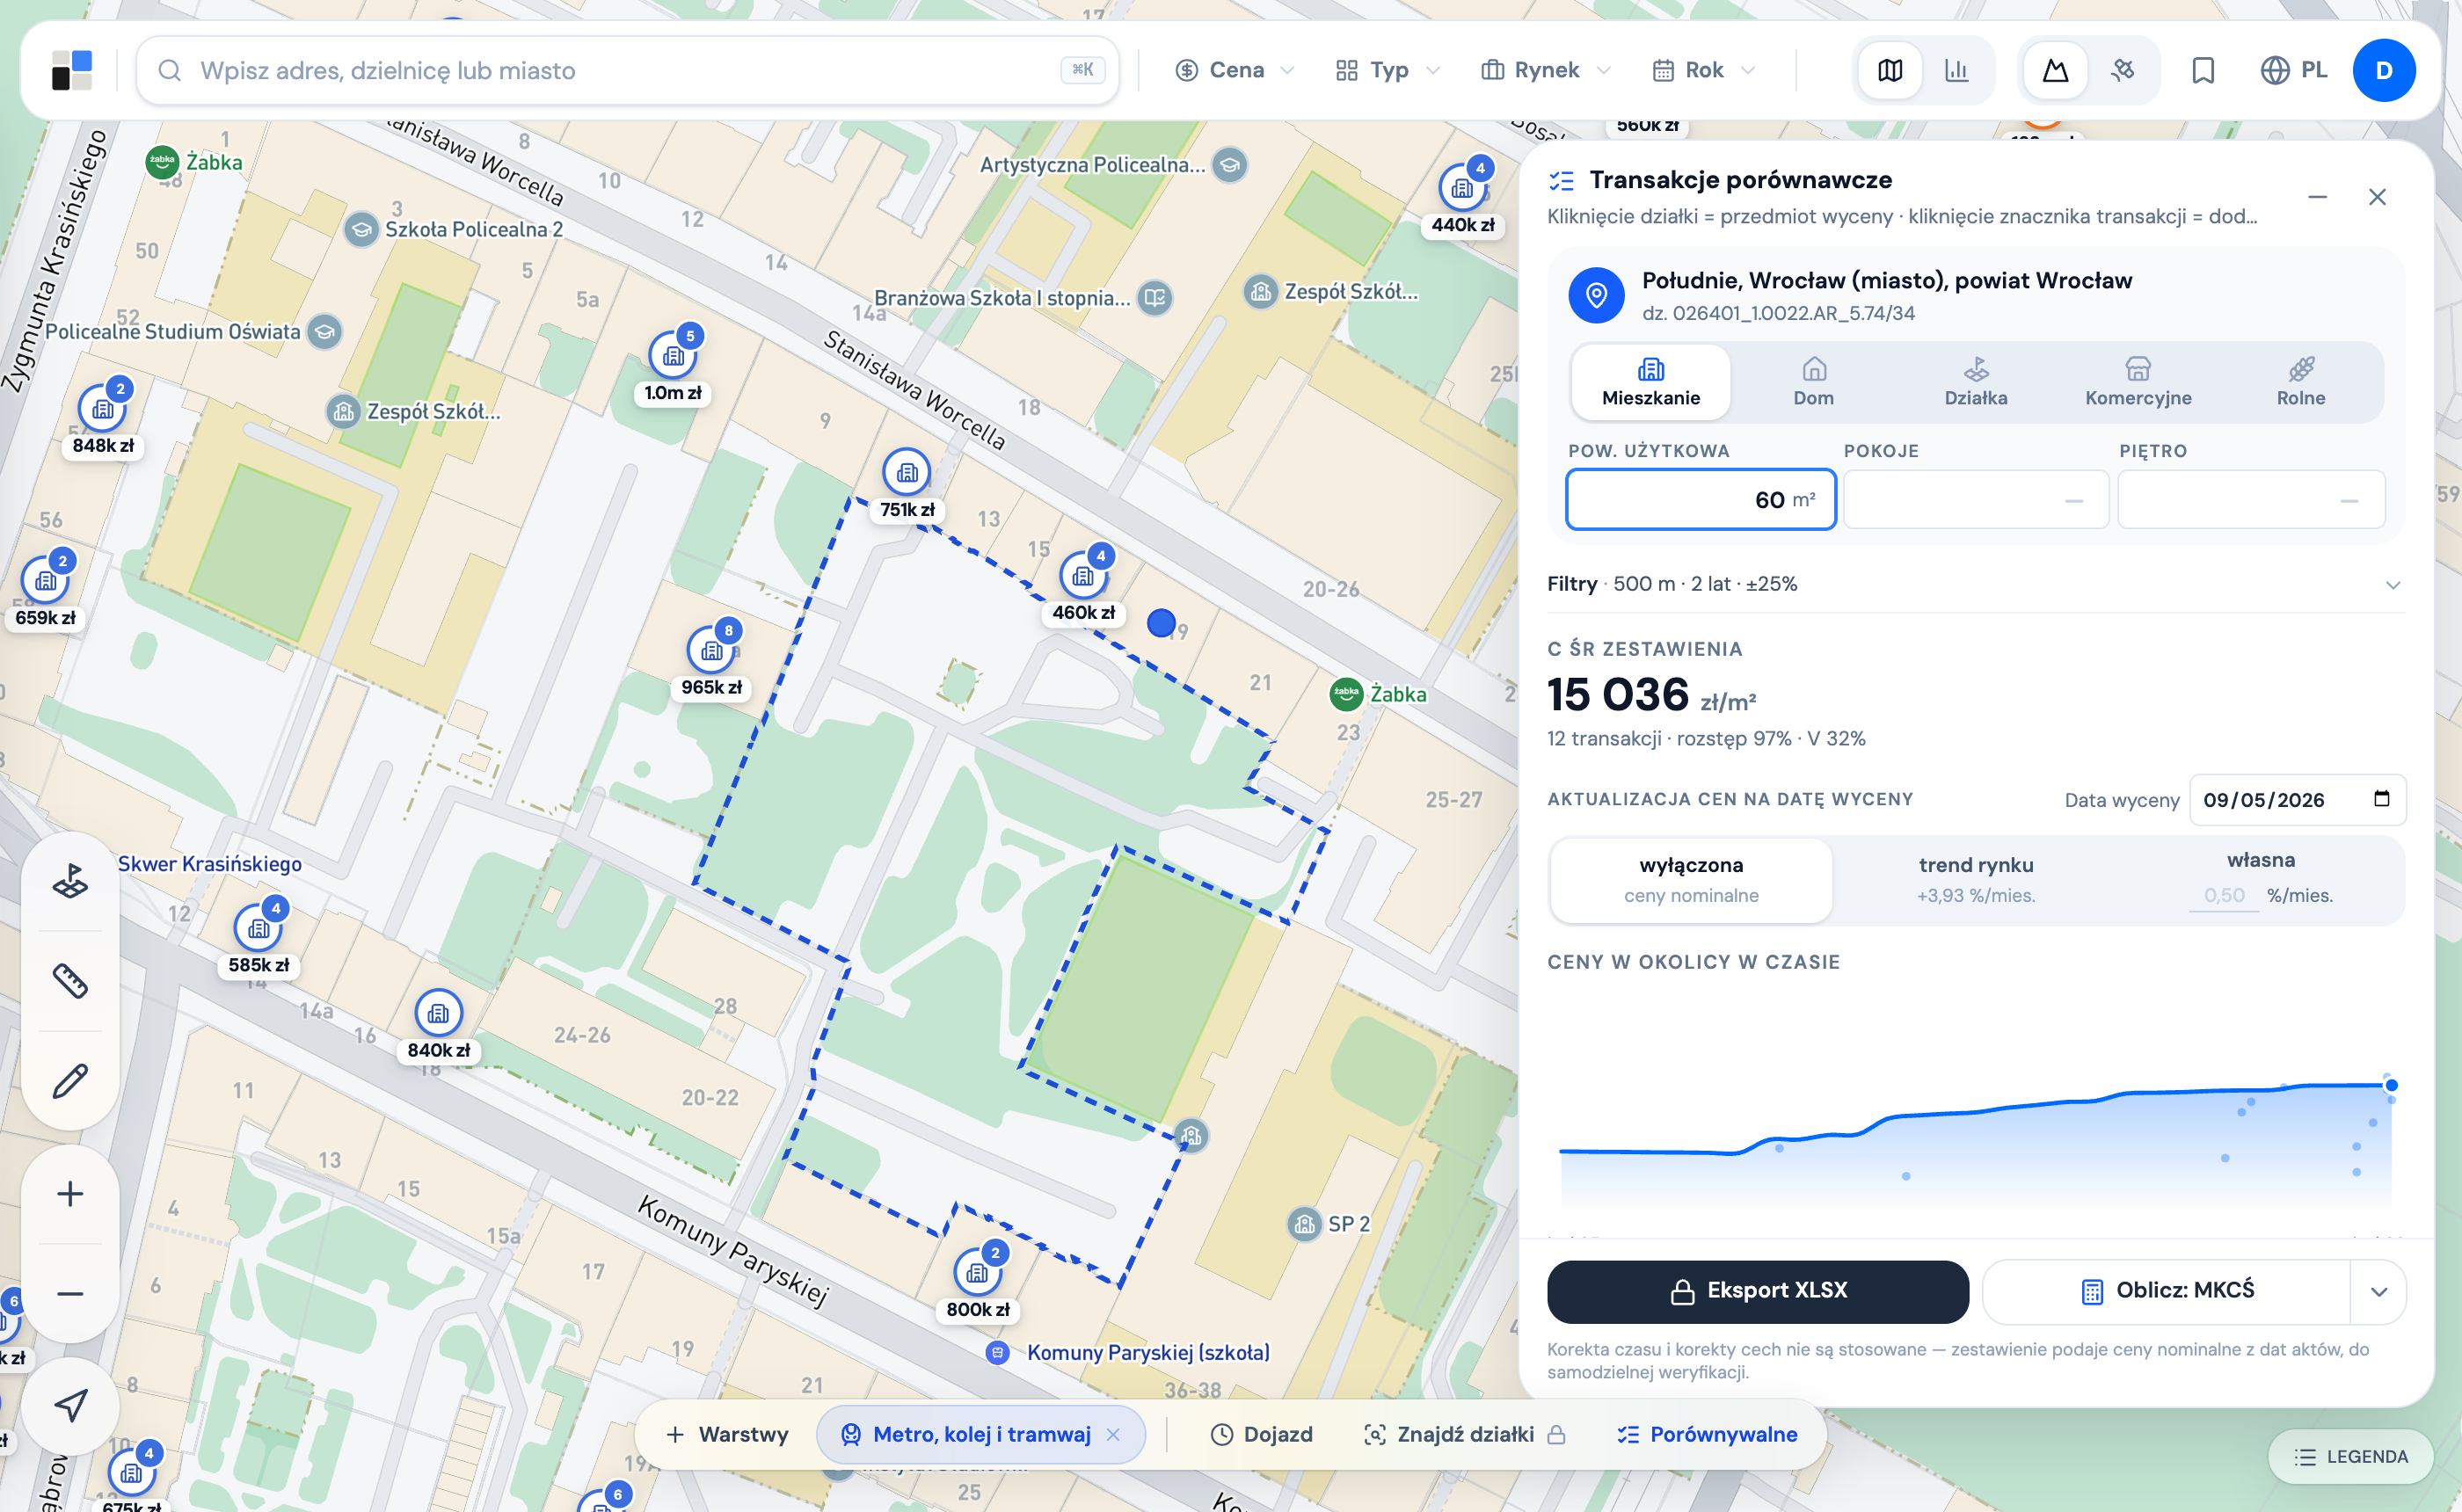The width and height of the screenshot is (2462, 1512).
Task: Open the Cena filter dropdown
Action: tap(1234, 70)
